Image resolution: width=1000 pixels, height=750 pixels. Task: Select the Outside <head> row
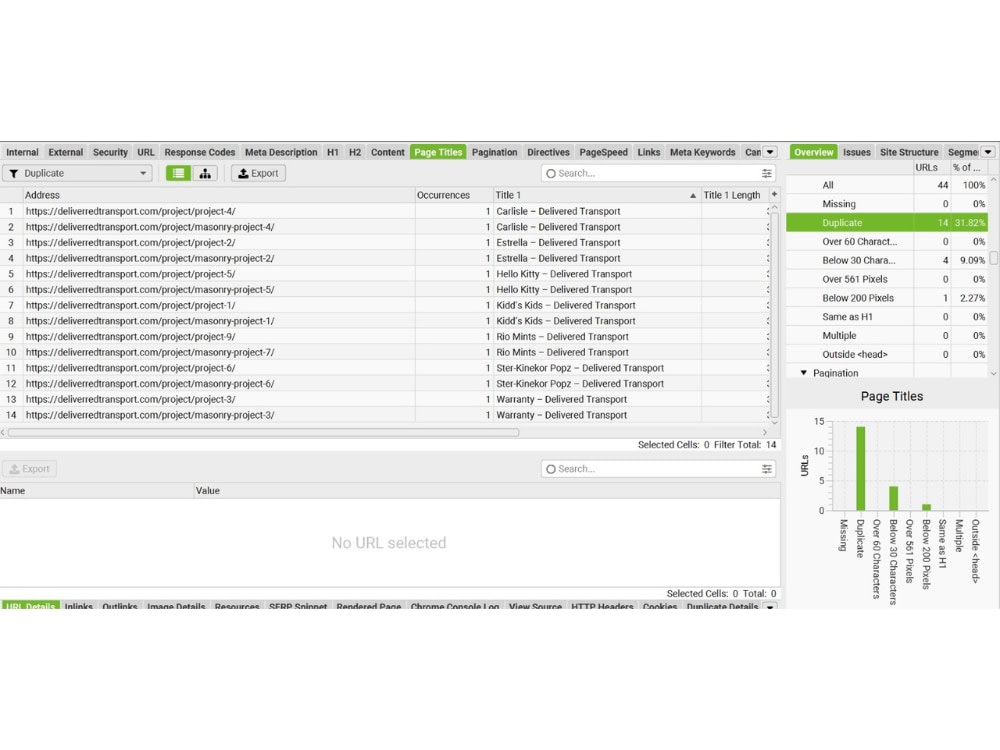tap(887, 355)
